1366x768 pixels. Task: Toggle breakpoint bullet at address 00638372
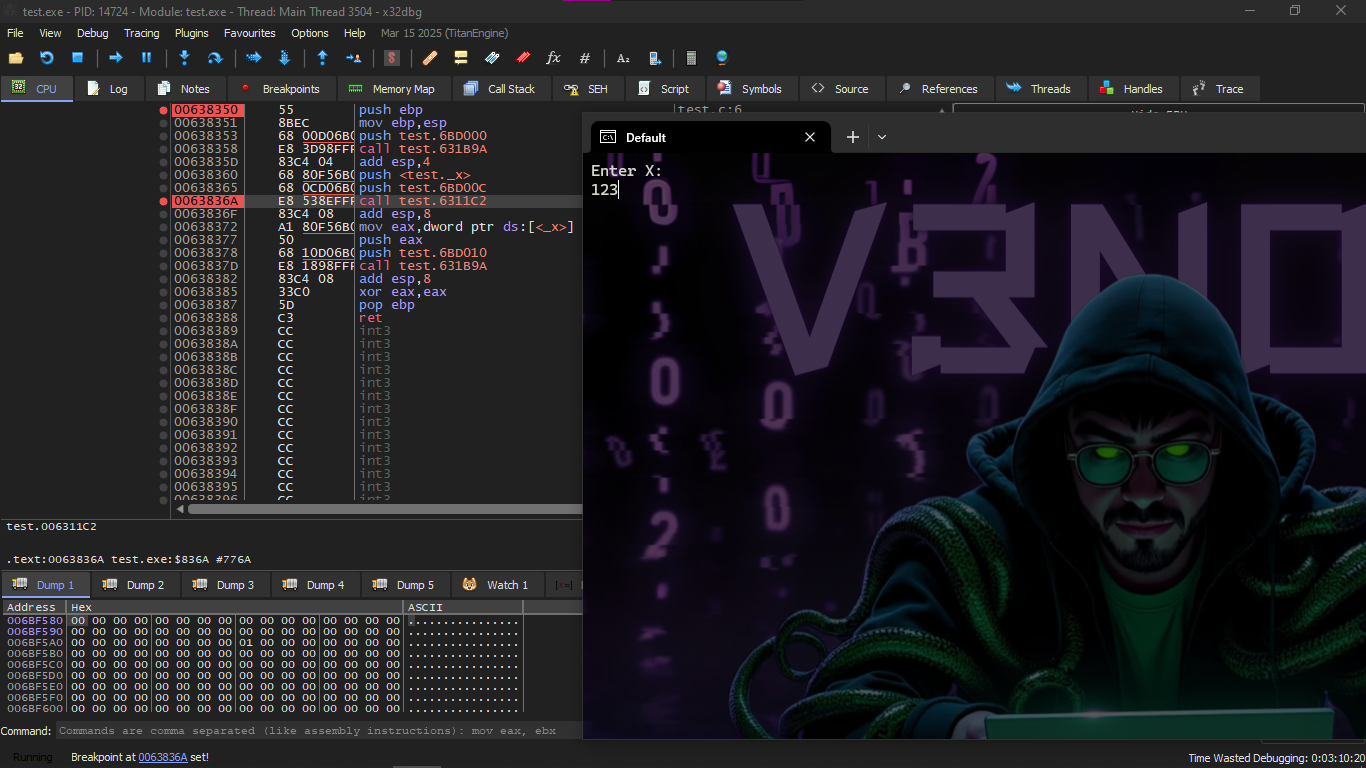click(x=164, y=227)
